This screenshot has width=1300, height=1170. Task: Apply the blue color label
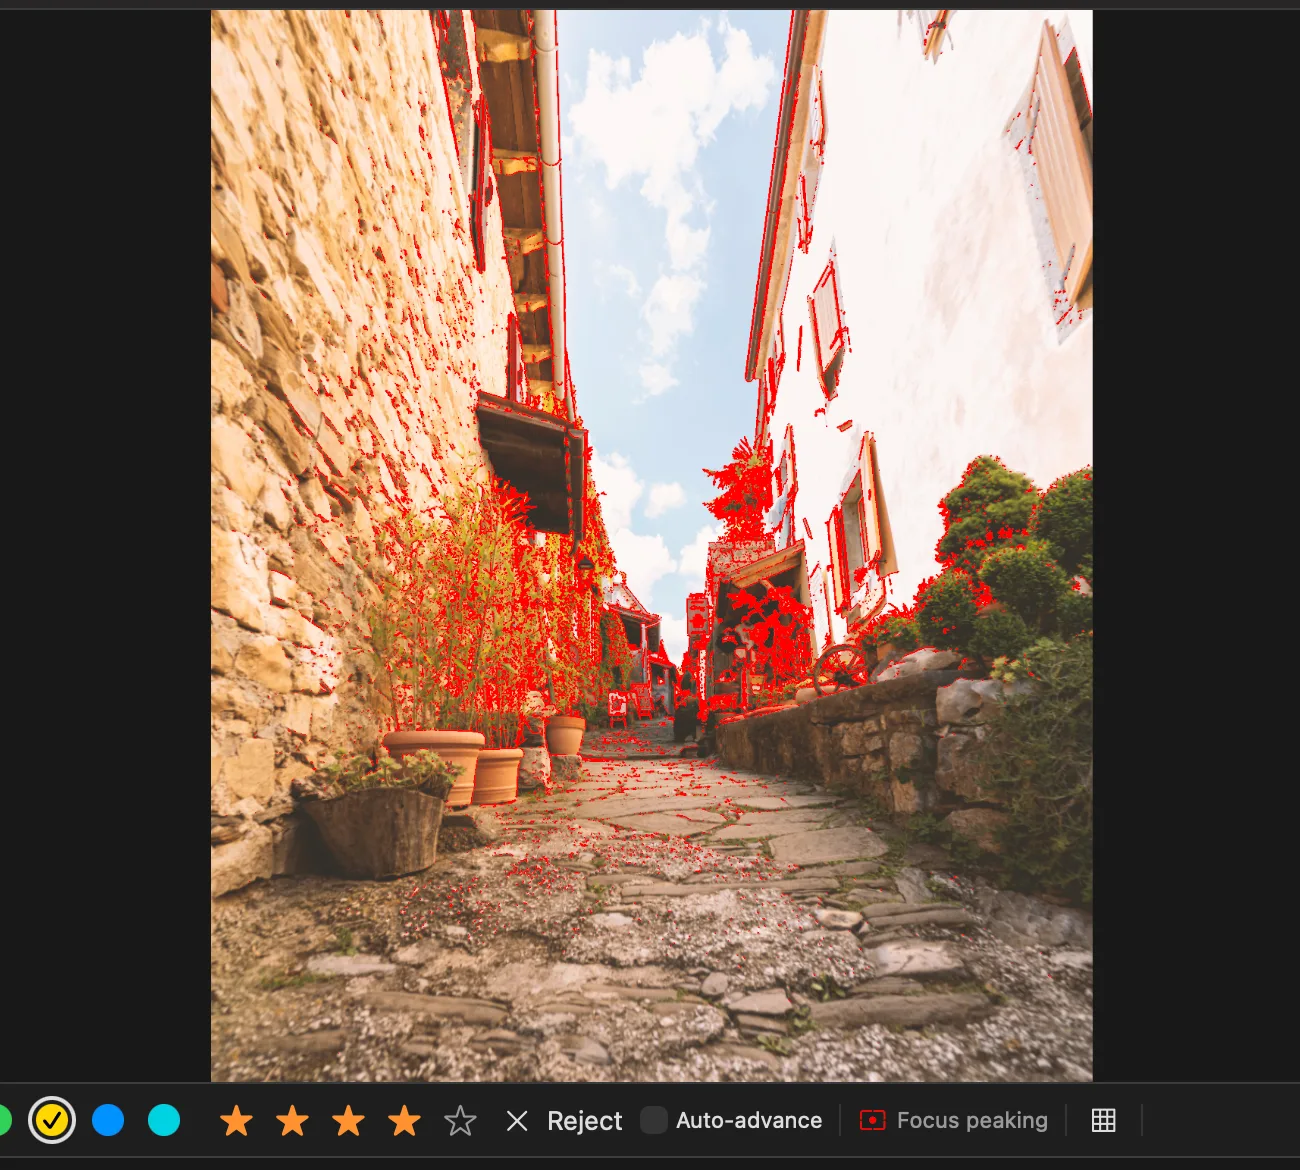[x=108, y=1121]
